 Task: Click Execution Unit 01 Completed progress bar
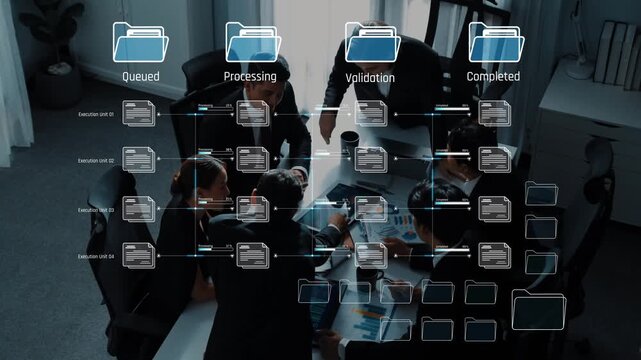click(x=452, y=109)
